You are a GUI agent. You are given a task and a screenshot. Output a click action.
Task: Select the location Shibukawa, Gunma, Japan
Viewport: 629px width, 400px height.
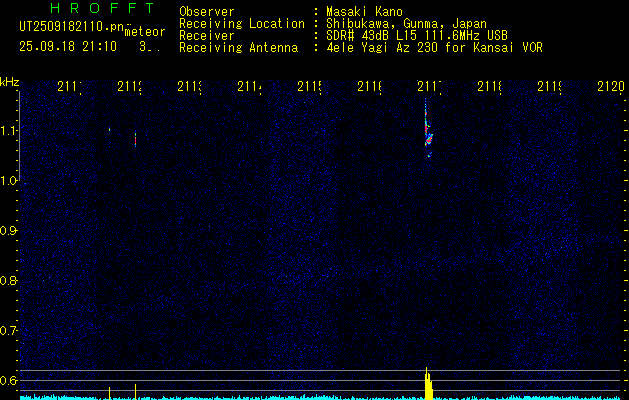click(x=406, y=24)
